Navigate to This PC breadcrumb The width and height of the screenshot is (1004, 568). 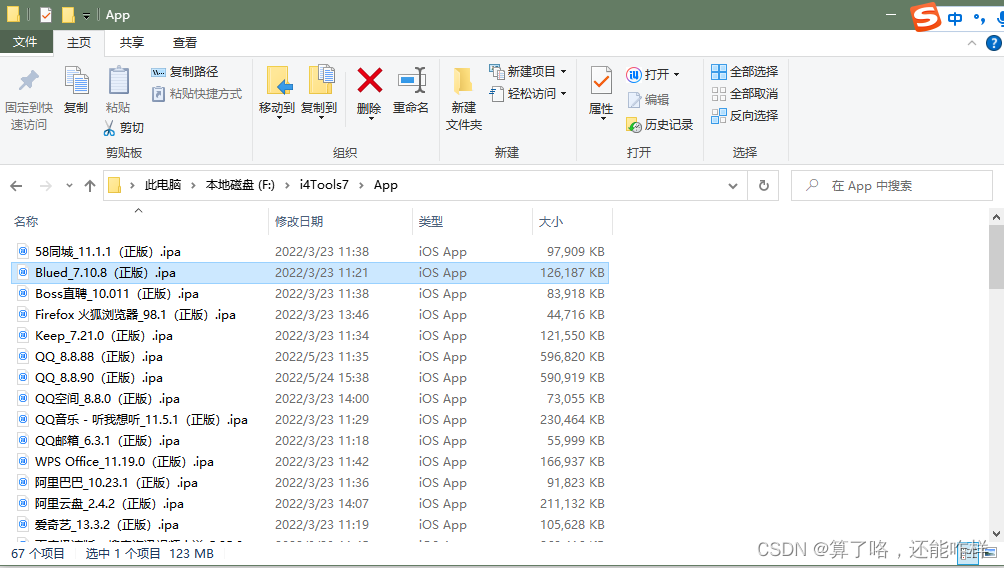coord(163,185)
